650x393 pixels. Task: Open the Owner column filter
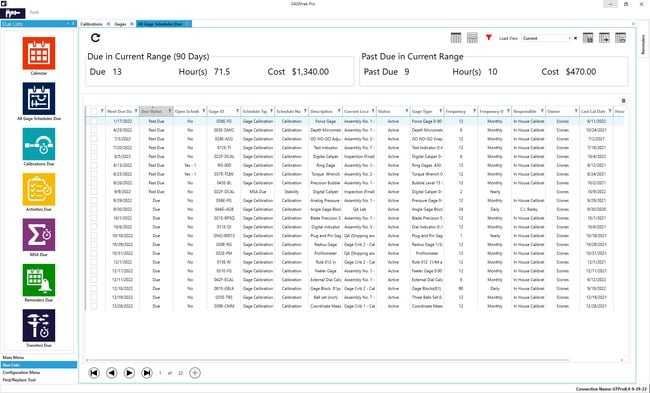click(576, 111)
